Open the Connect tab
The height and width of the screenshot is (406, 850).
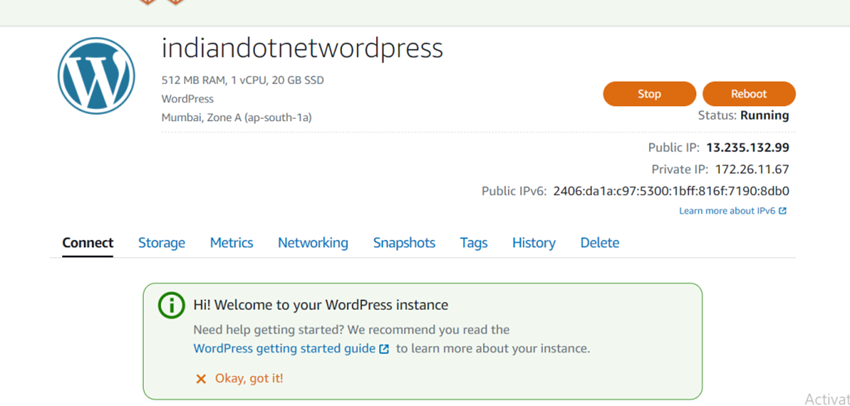point(88,243)
